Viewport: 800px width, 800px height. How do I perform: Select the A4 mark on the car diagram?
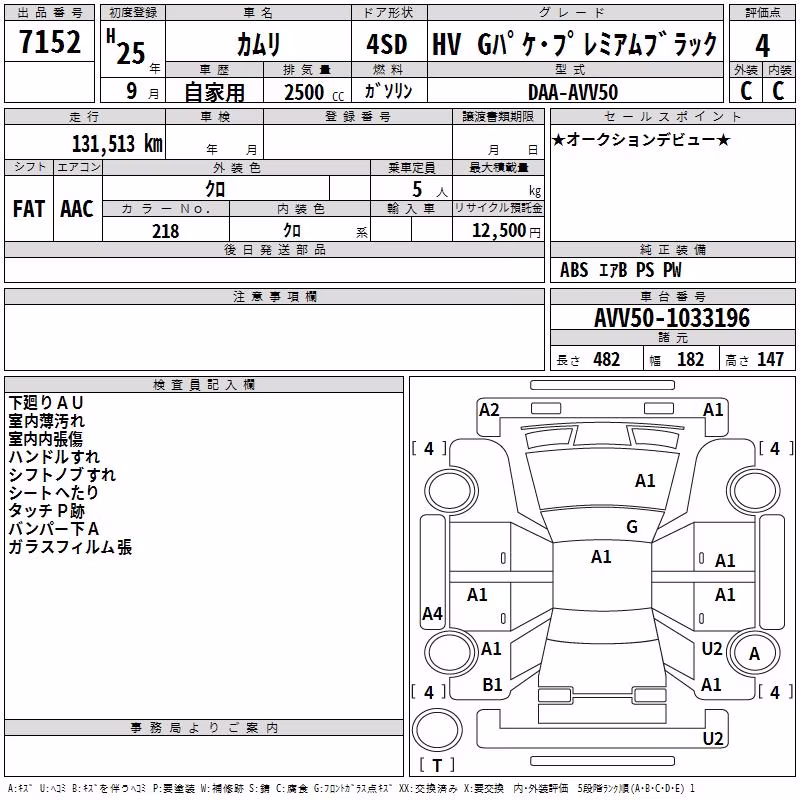tap(432, 613)
